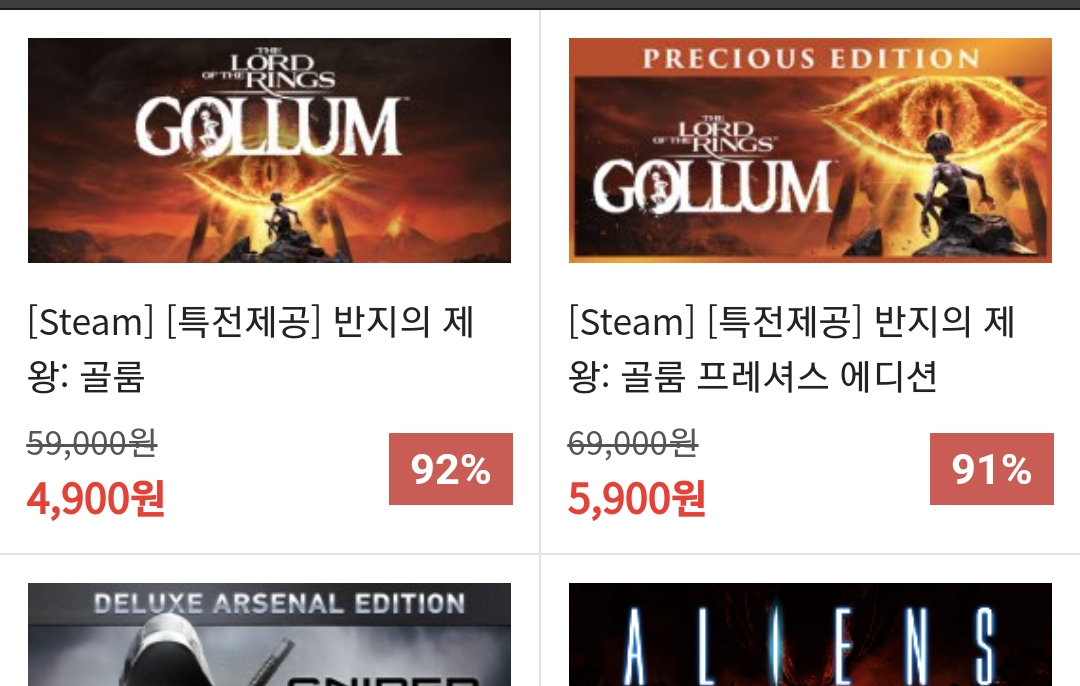The height and width of the screenshot is (686, 1080).
Task: Click the GOLLUM logo text on Precious Edition banner
Action: tap(712, 187)
